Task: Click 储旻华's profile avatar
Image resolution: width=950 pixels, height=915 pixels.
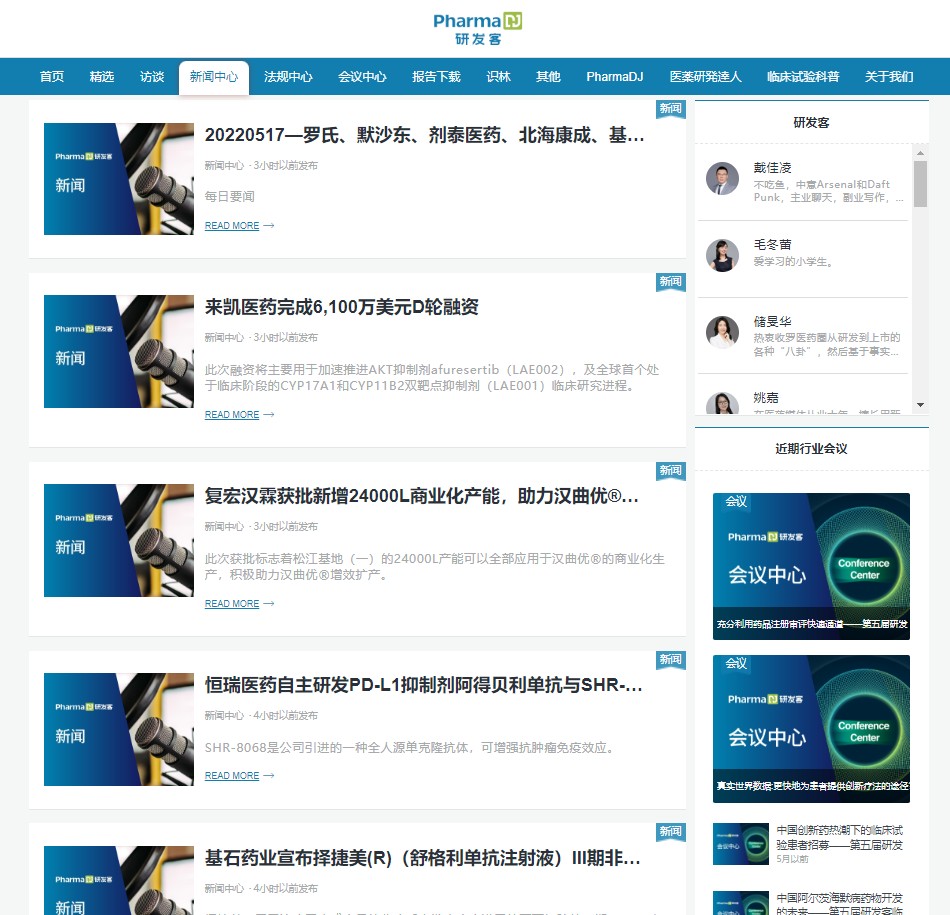Action: tap(722, 332)
